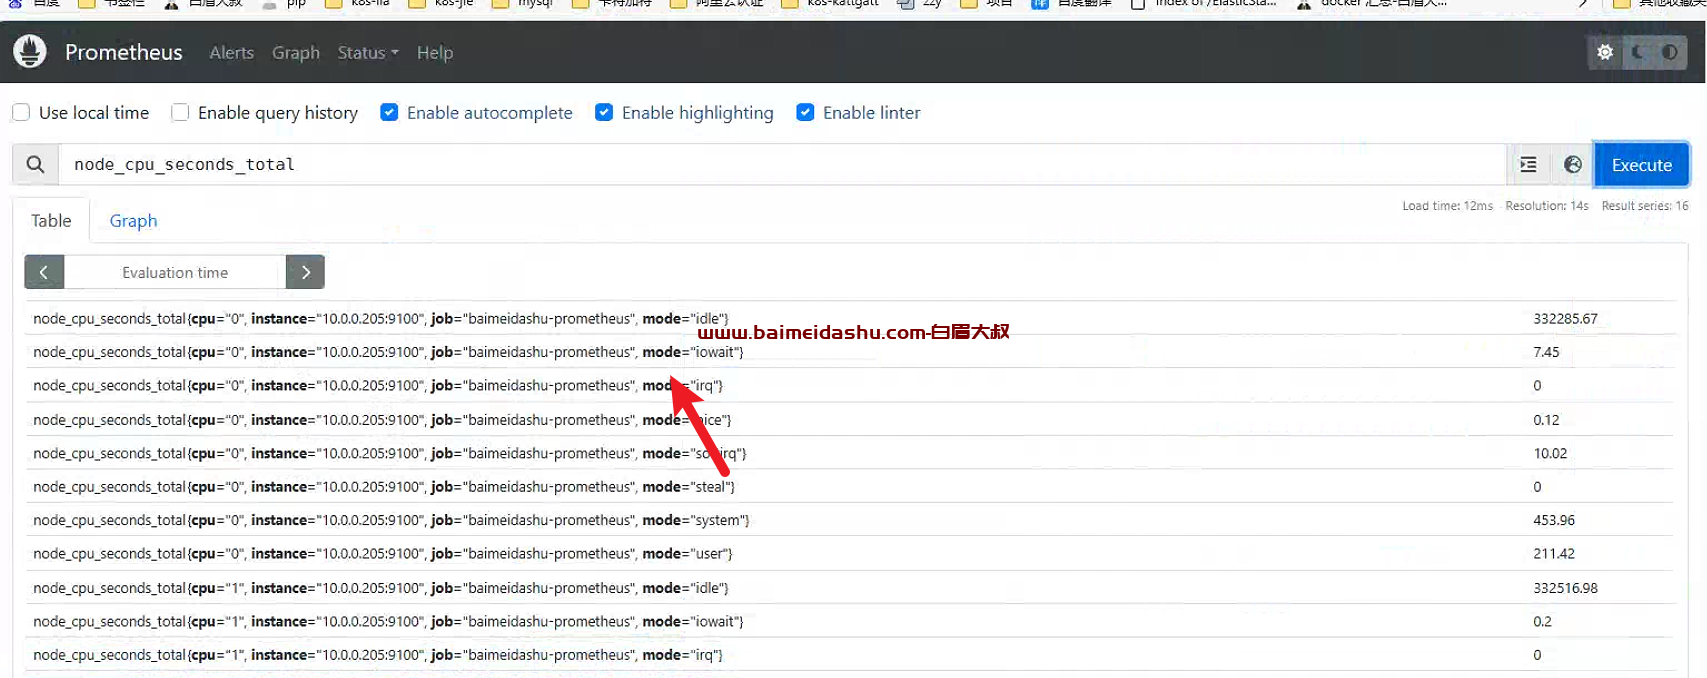Open Alerts in the navigation bar
This screenshot has width=1707, height=678.
[x=231, y=52]
